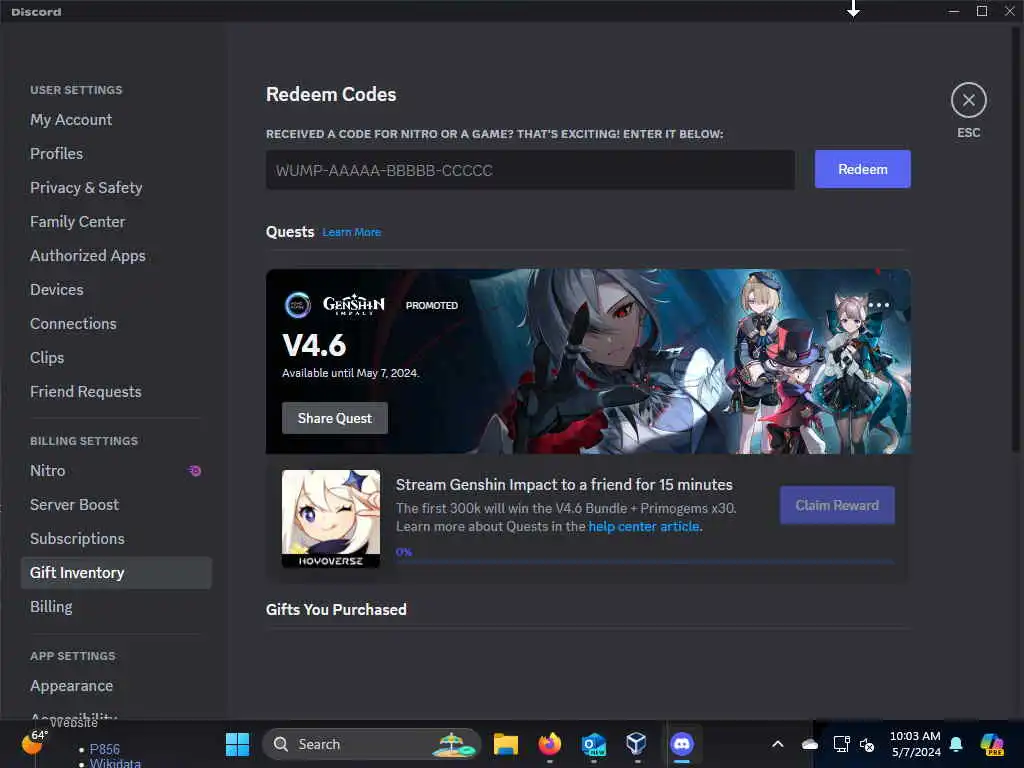Open My Account settings

(x=71, y=120)
